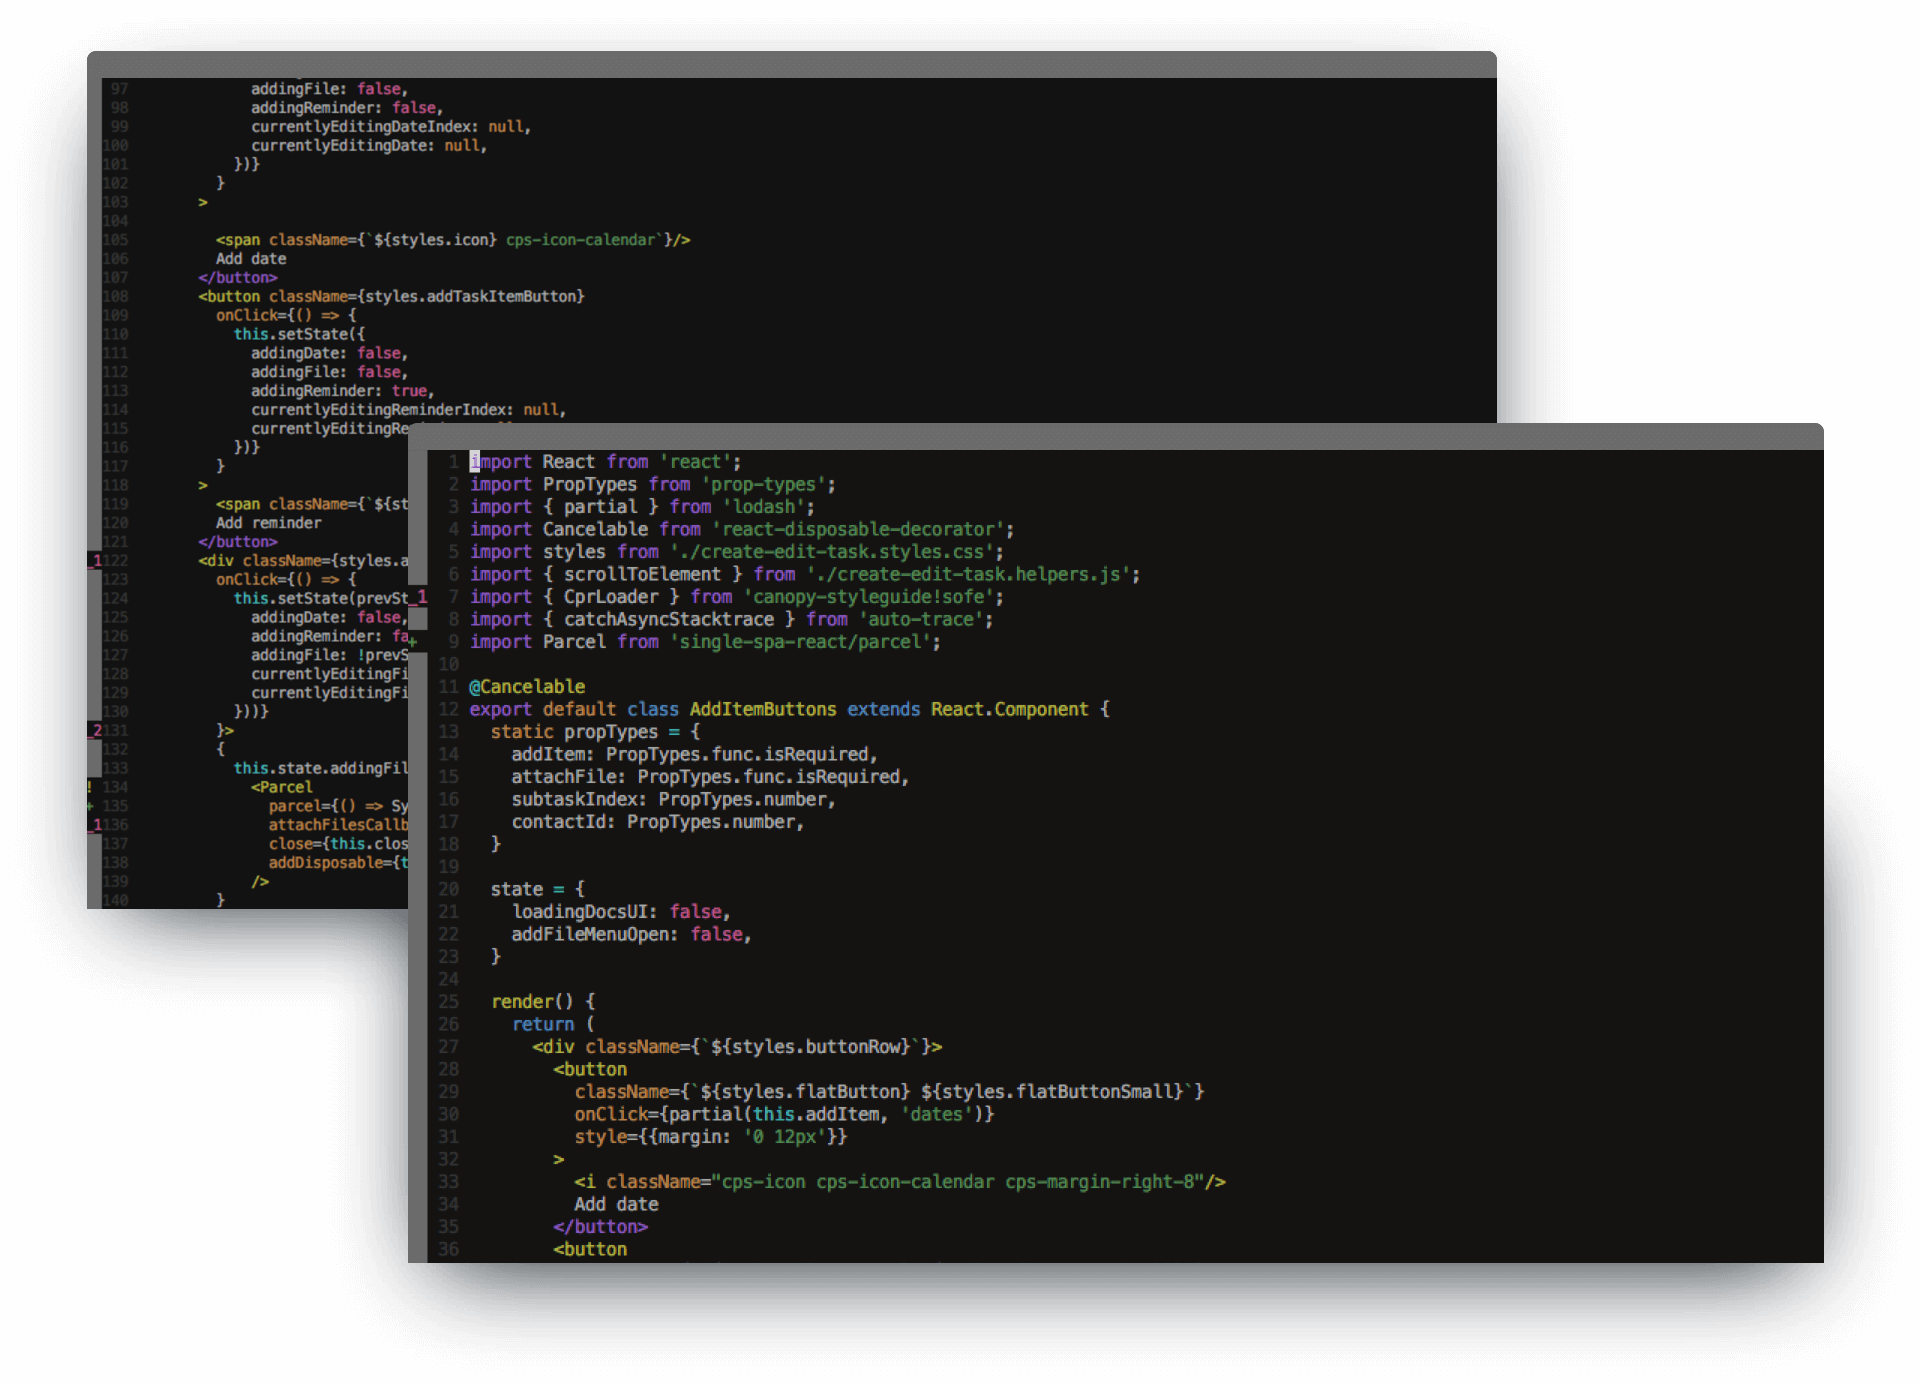Screen dimensions: 1920x1383
Task: Click the currentlyEditingReminderIndex: null line
Action: pos(408,410)
